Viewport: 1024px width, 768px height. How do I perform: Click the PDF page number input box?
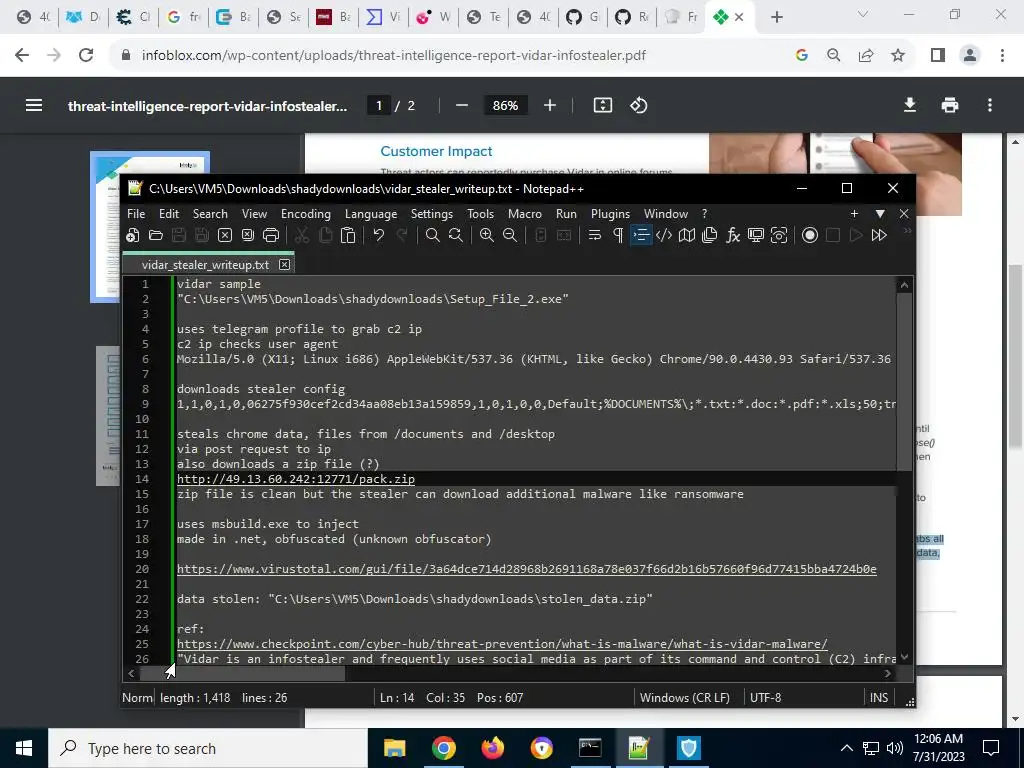(379, 105)
